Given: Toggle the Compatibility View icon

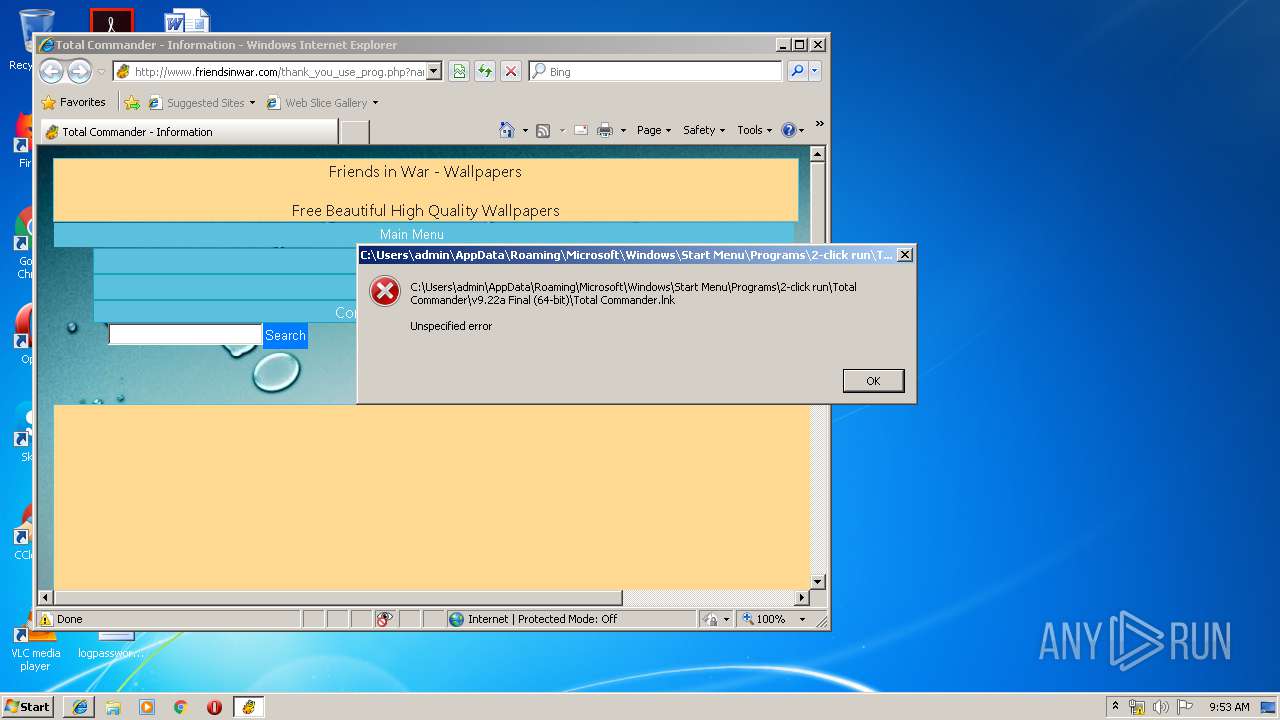Looking at the screenshot, I should point(459,71).
